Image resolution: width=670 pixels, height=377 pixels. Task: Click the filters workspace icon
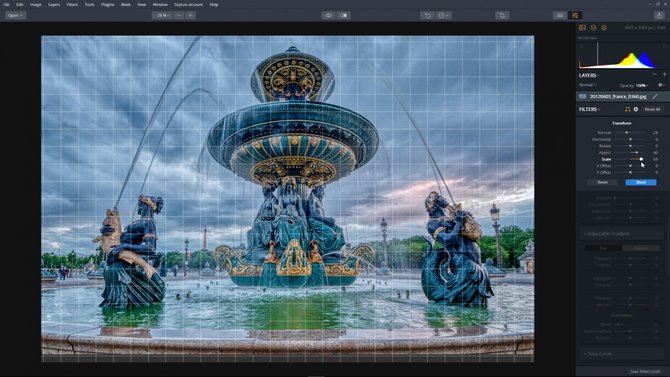pos(628,109)
